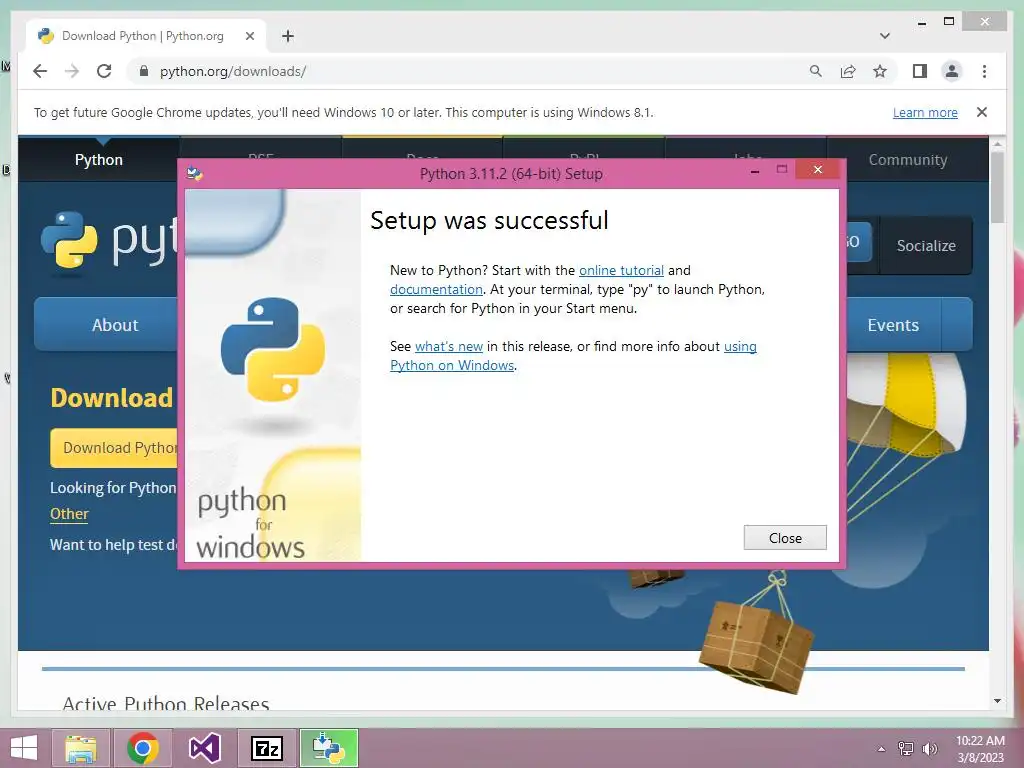Click the yellow Download Python button
The image size is (1024, 768).
[115, 448]
